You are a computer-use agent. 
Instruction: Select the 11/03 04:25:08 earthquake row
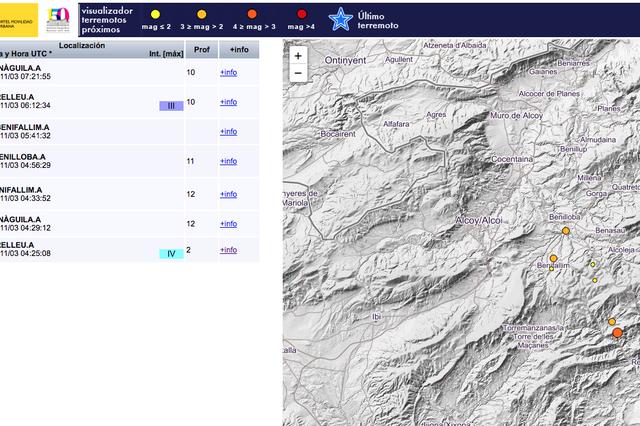[x=129, y=249]
